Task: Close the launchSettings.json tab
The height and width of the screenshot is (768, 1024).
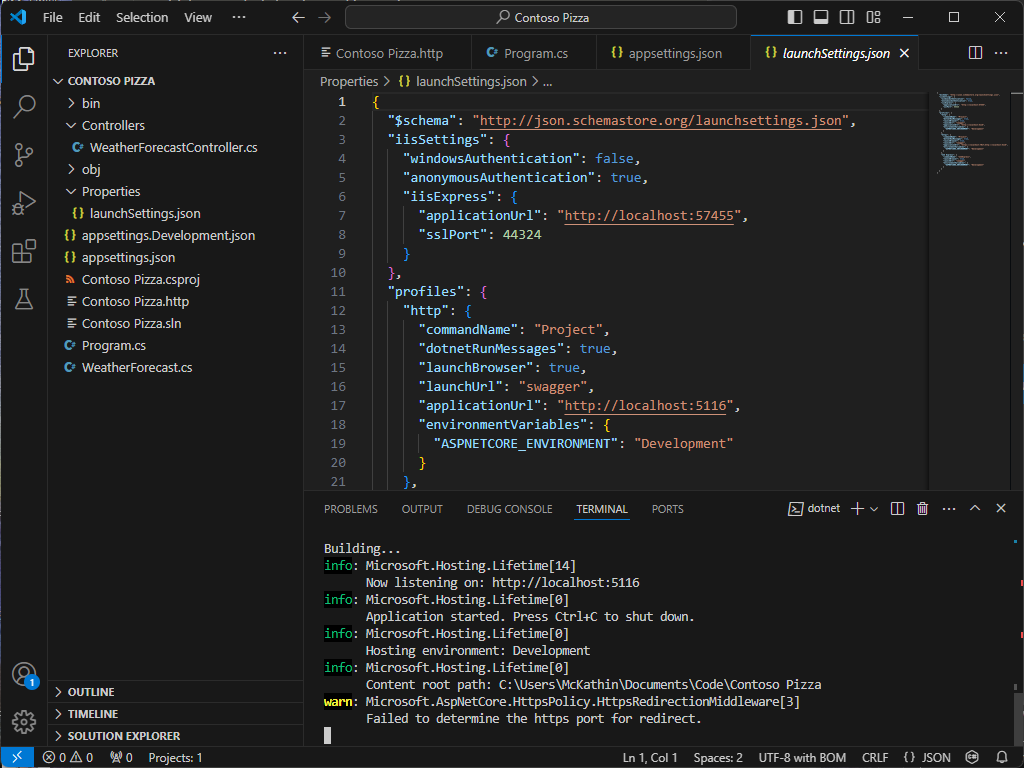Action: [x=904, y=53]
